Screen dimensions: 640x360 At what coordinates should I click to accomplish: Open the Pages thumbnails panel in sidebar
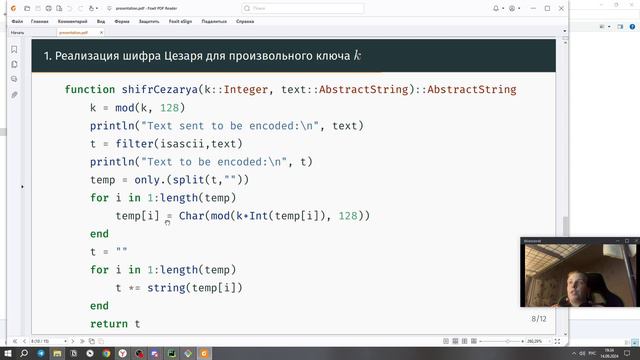[x=14, y=64]
